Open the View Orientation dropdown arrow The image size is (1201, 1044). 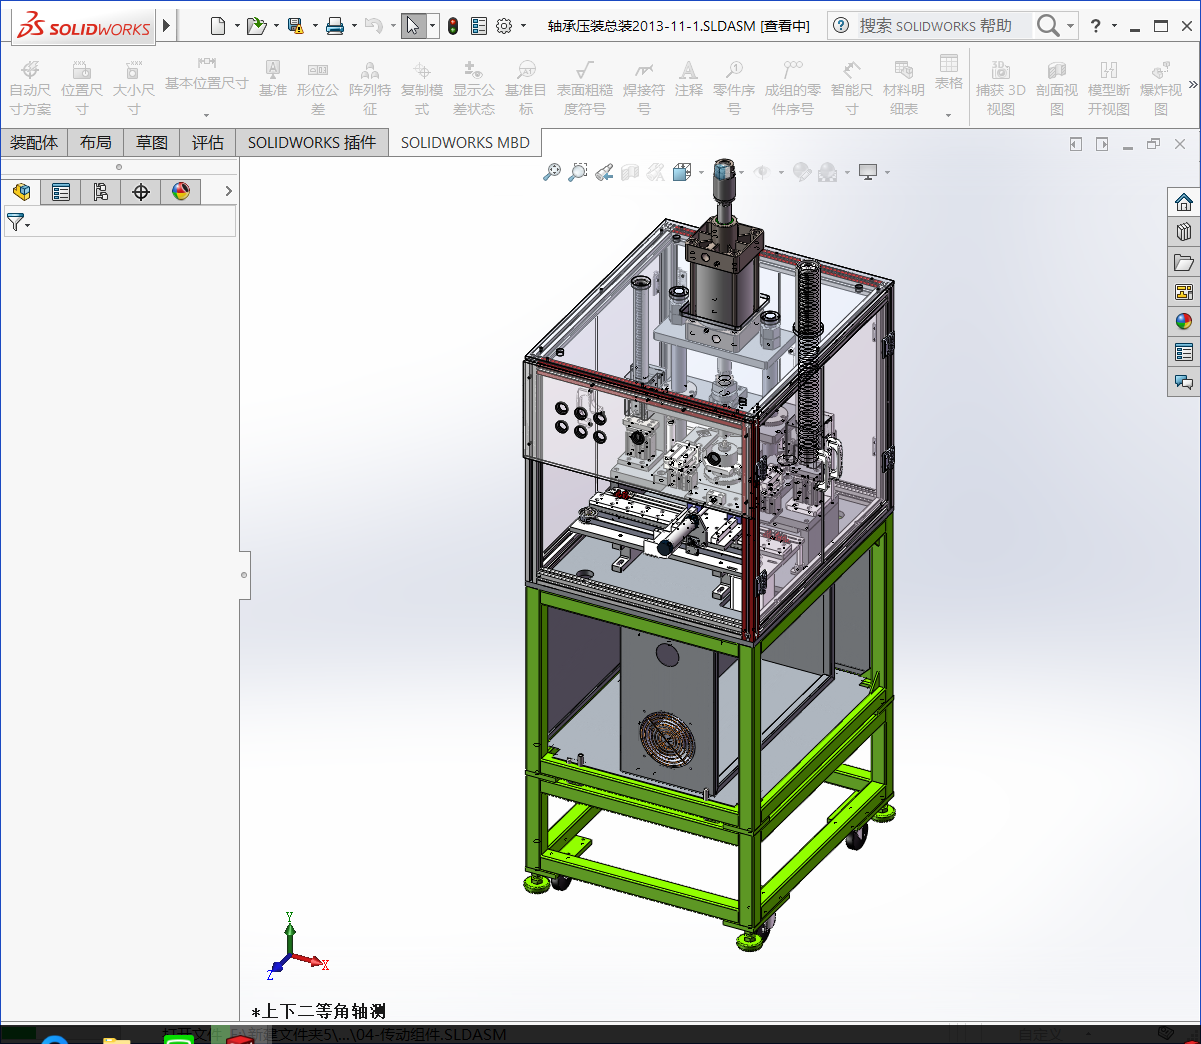701,172
